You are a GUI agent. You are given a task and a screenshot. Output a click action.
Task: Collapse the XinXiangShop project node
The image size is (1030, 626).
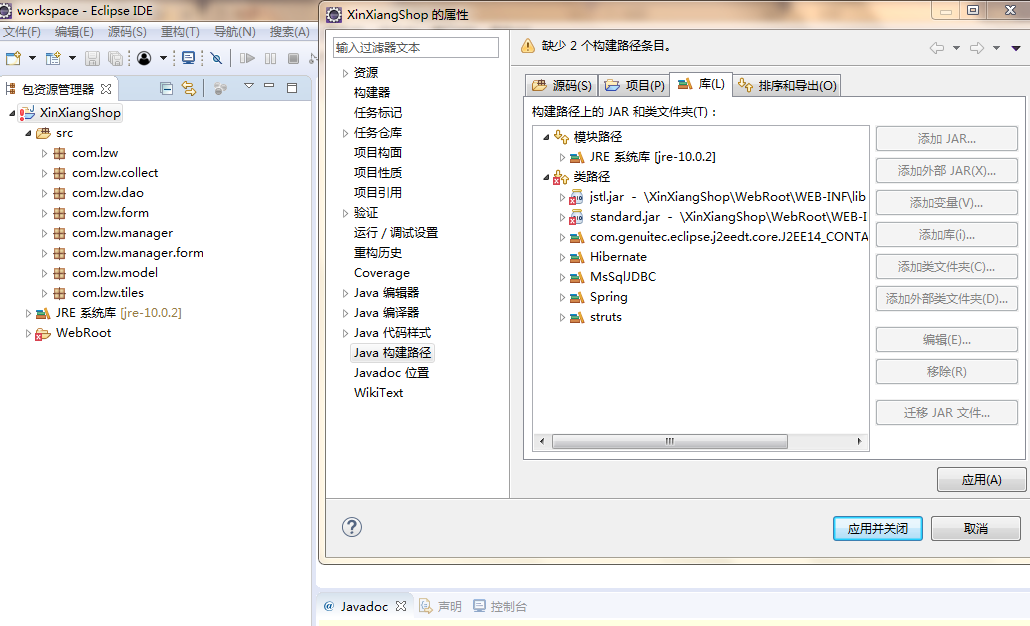(x=12, y=113)
